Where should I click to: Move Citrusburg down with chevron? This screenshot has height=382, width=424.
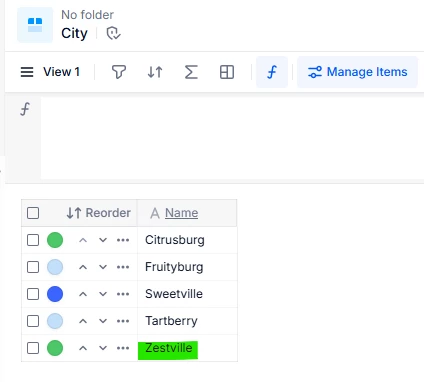pyautogui.click(x=103, y=240)
